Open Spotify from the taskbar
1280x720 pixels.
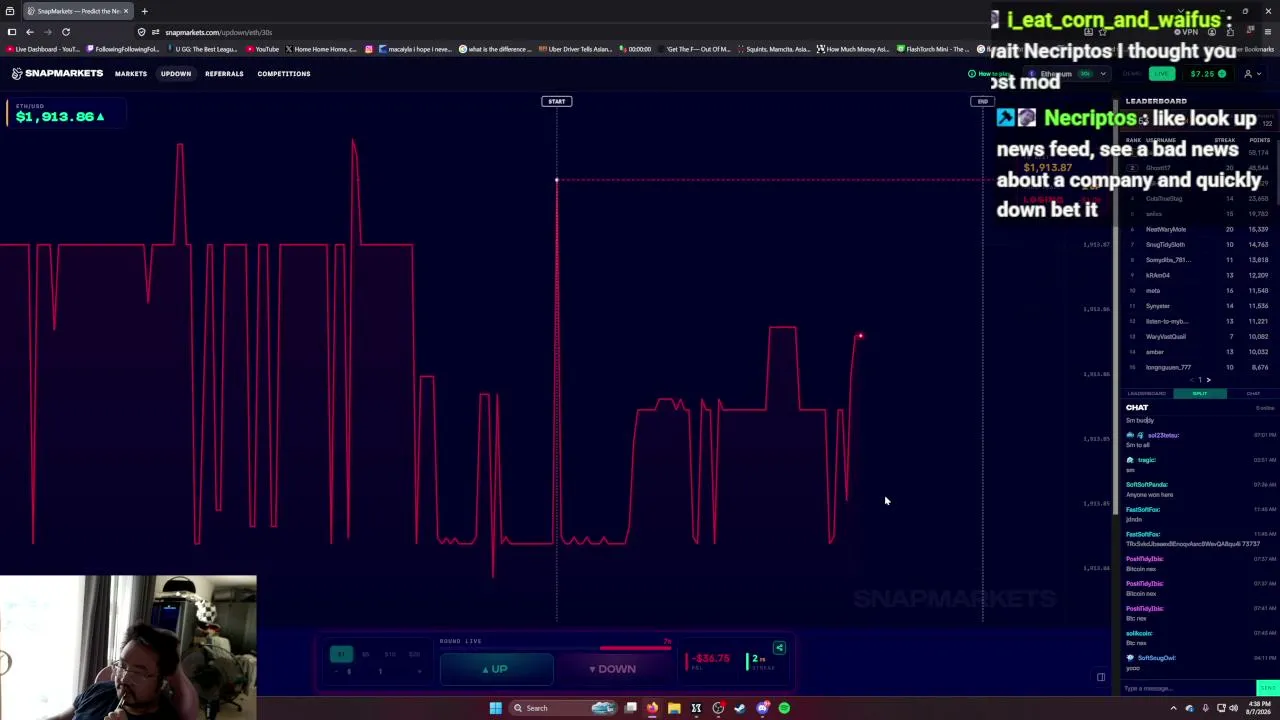coord(784,708)
